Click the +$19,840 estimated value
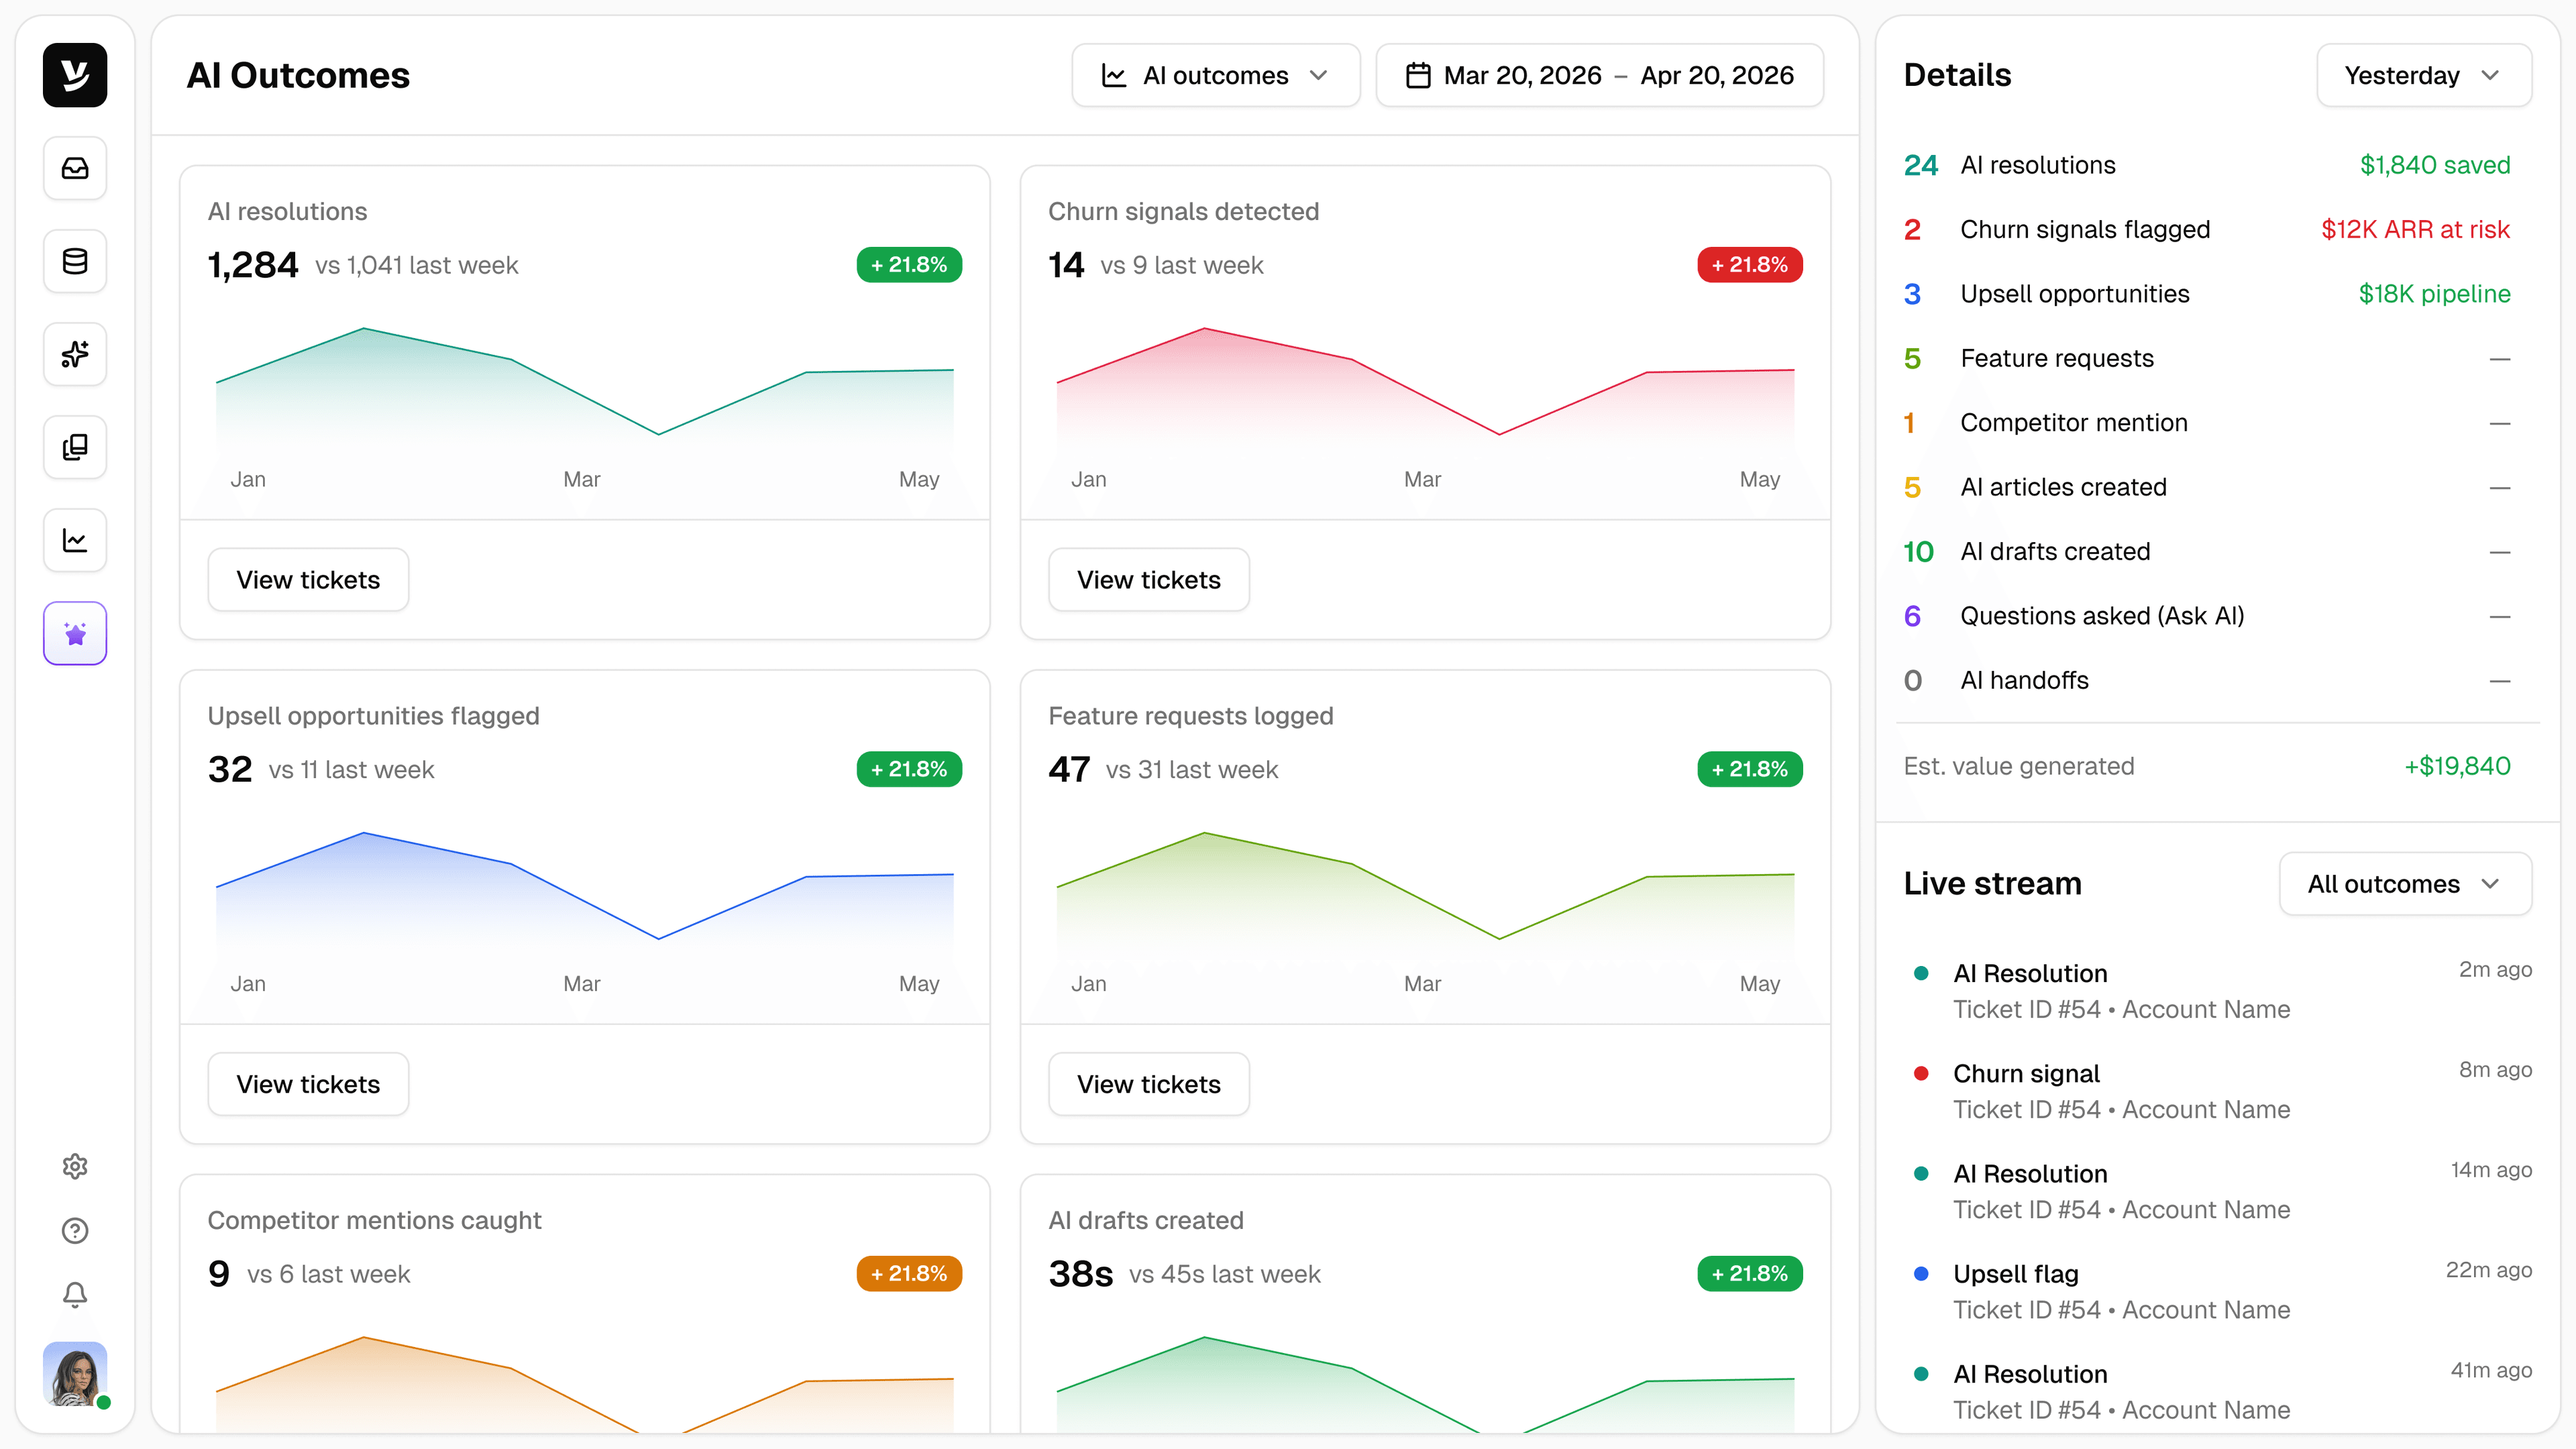Image resolution: width=2576 pixels, height=1449 pixels. pos(2457,766)
